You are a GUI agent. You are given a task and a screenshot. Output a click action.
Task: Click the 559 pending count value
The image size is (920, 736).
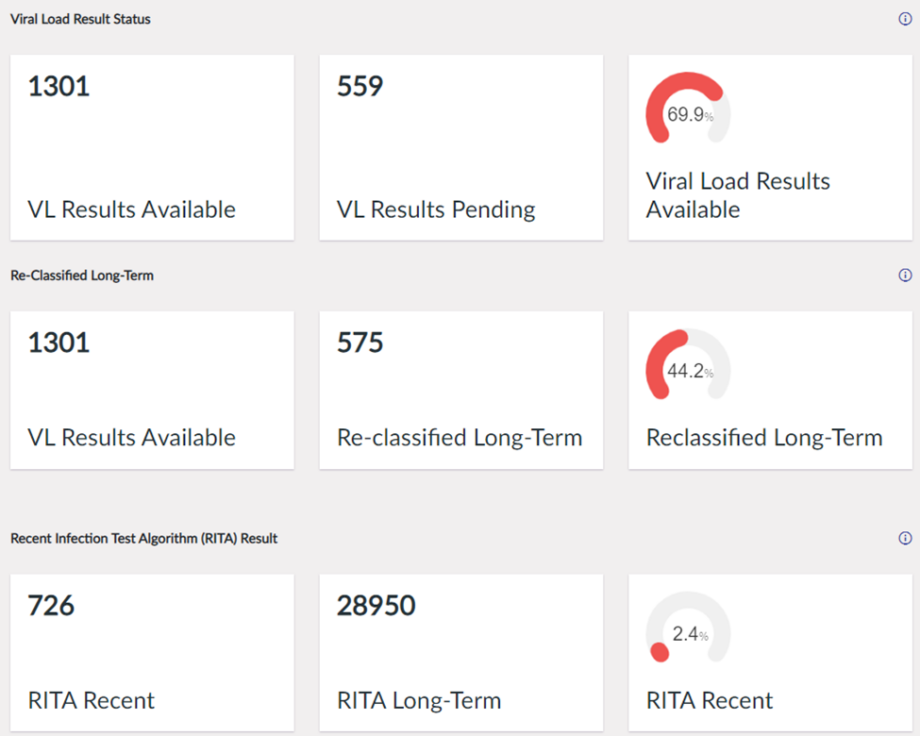360,87
